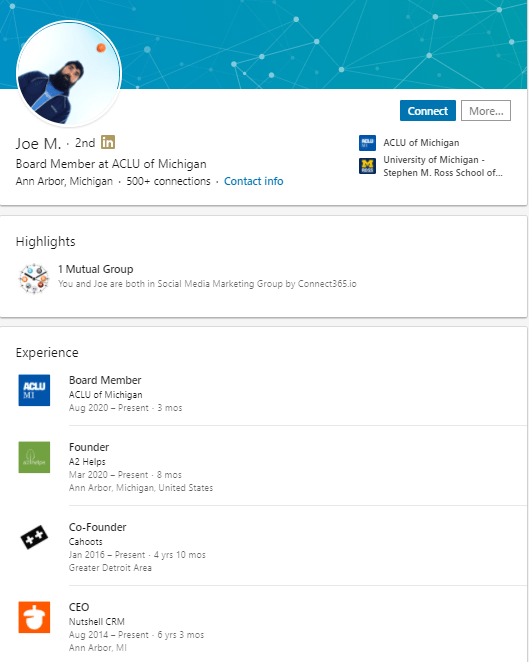Screen dimensions: 529x662
Task: Open ACLU of Michigan logo in header
Action: tap(367, 143)
